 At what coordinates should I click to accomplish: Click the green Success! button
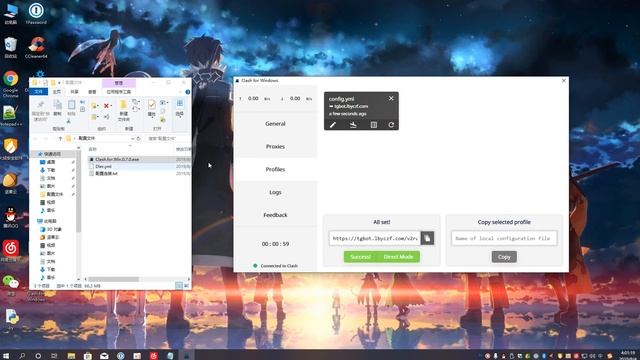pos(360,257)
